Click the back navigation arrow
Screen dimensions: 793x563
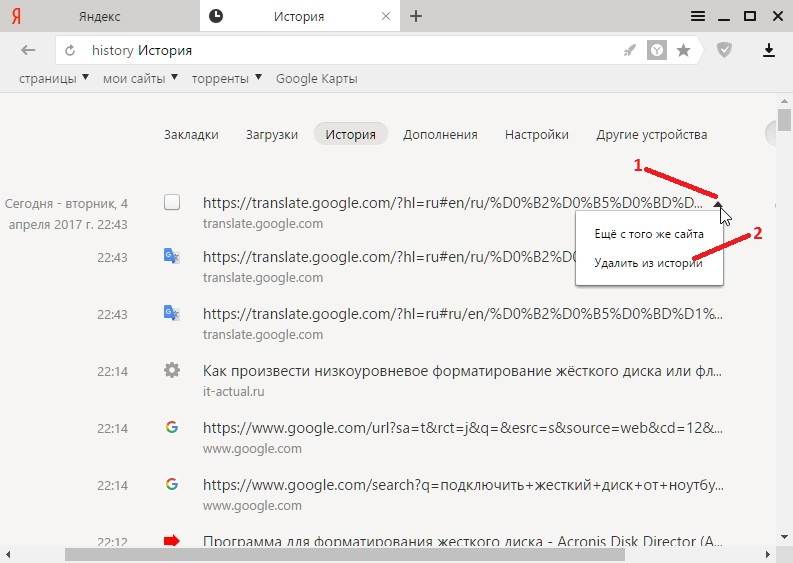(x=28, y=50)
